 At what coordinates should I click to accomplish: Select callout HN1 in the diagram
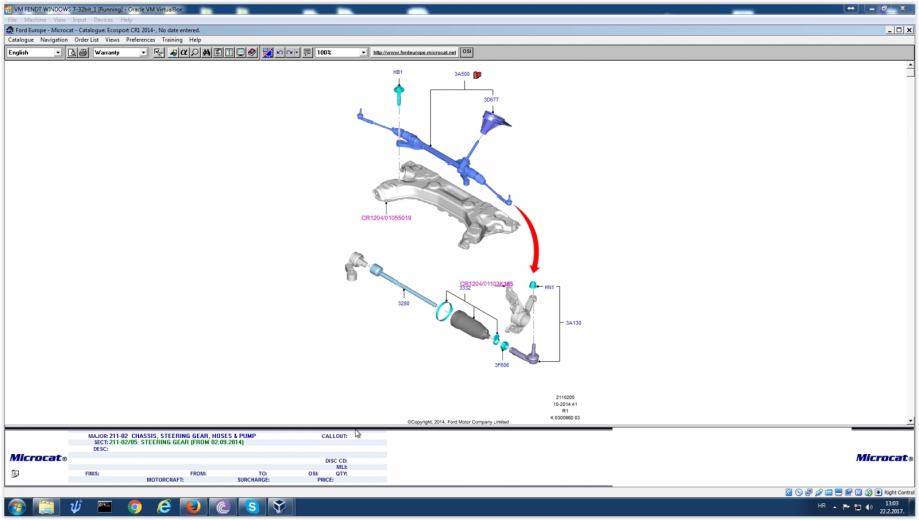549,287
